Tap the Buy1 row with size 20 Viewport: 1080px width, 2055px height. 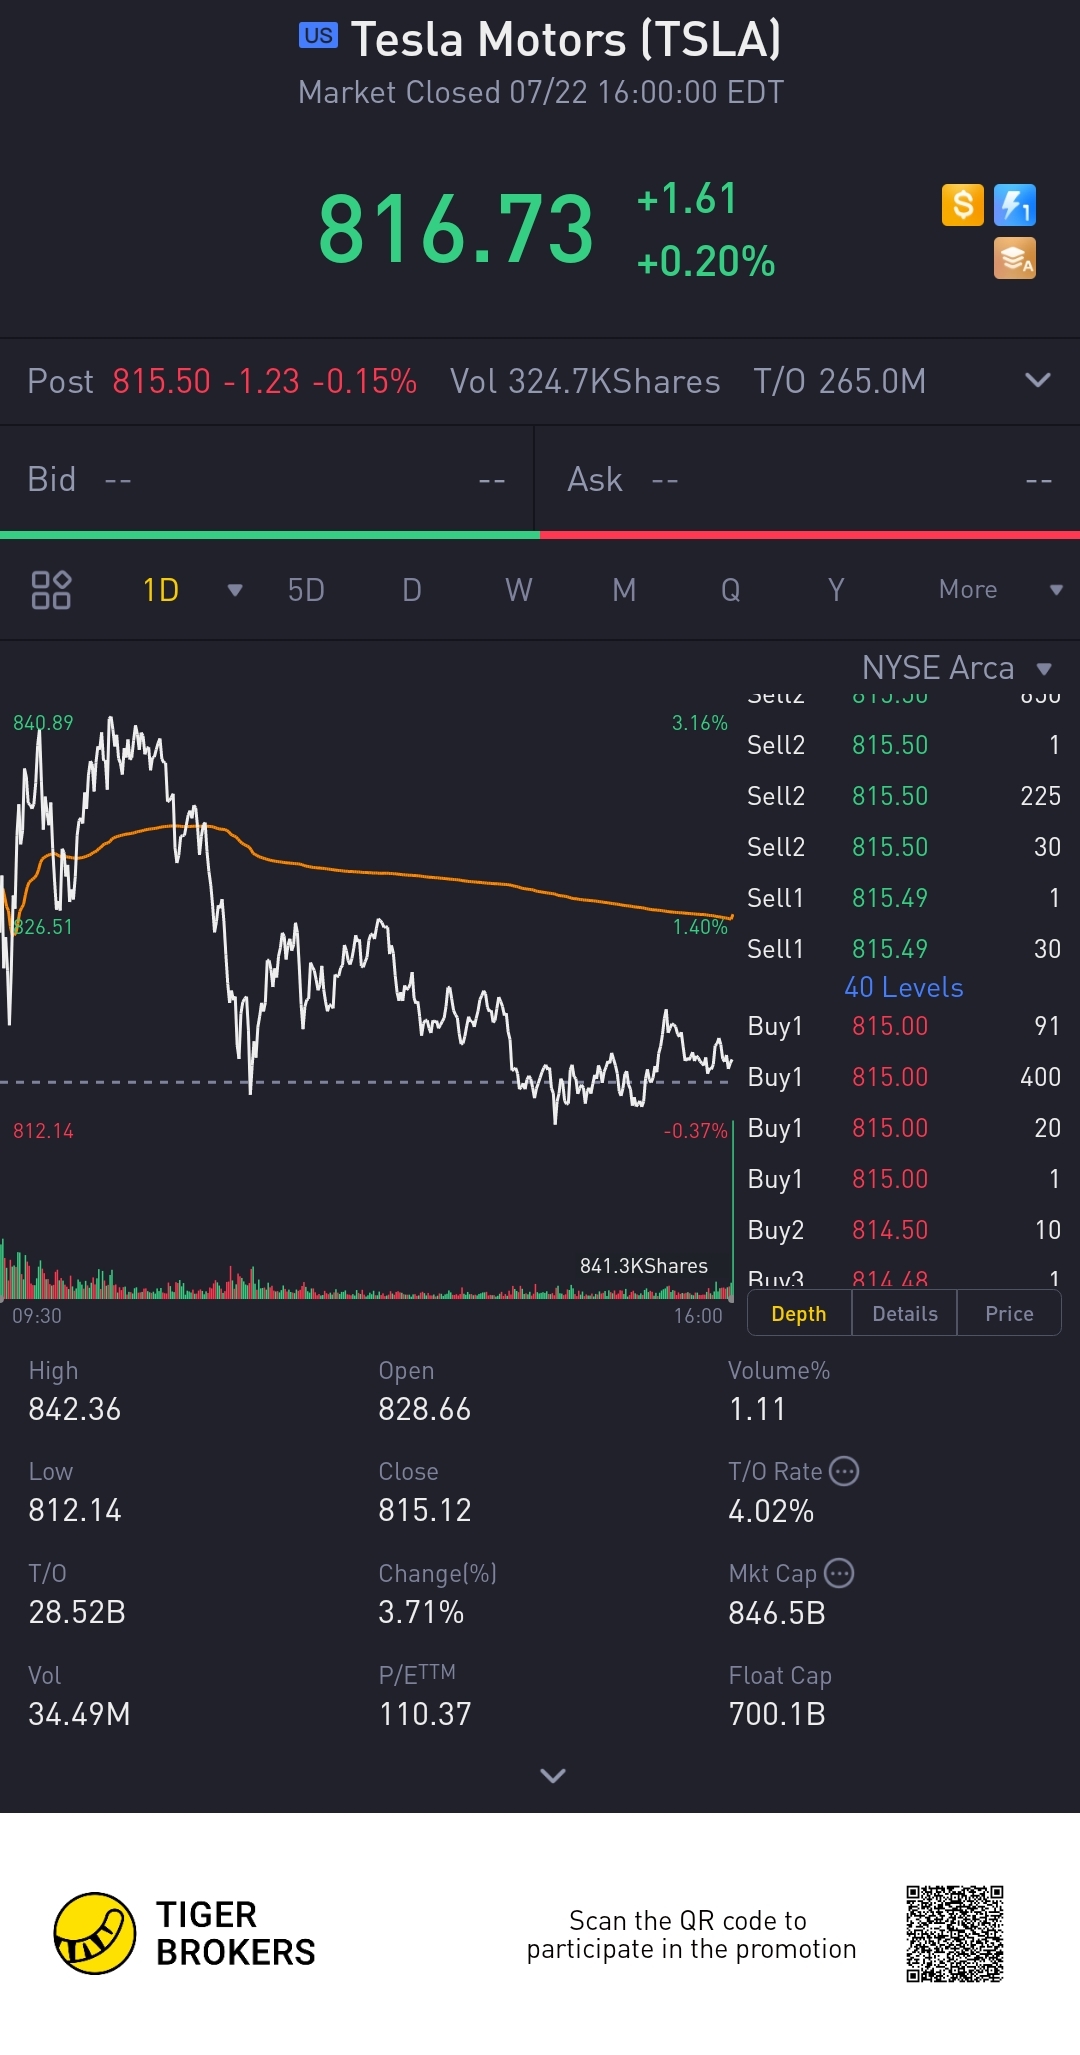pyautogui.click(x=904, y=1128)
